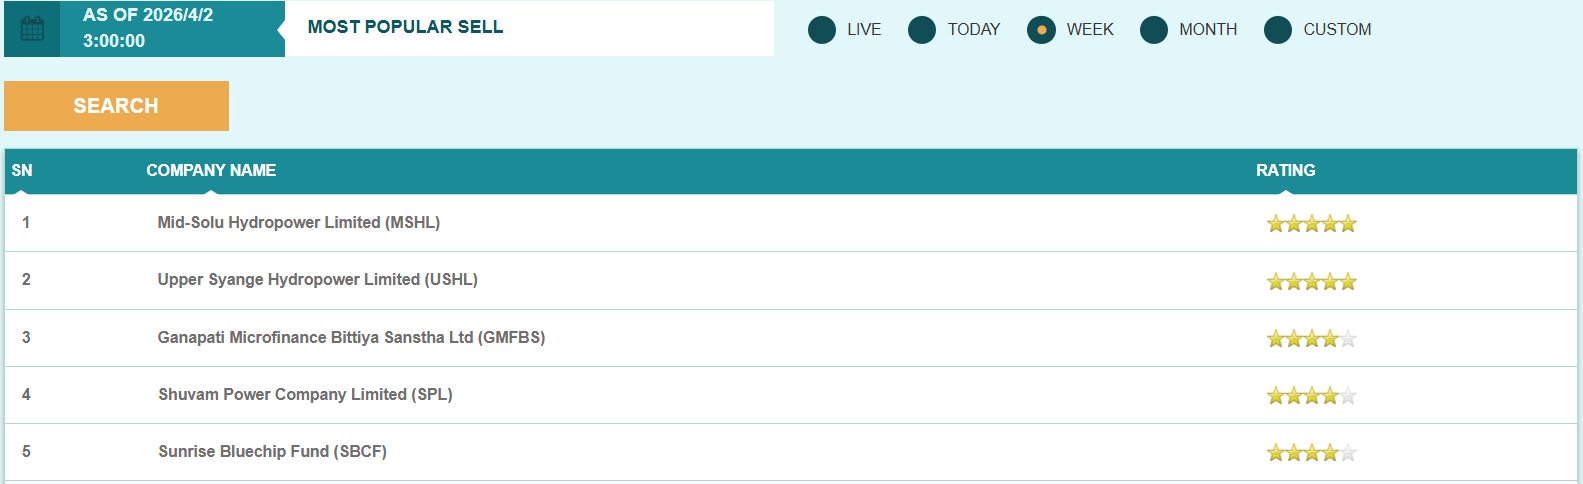Viewport: 1583px width, 484px height.
Task: Open Upper Syange Hydropower Limited (USHL)
Action: (317, 280)
